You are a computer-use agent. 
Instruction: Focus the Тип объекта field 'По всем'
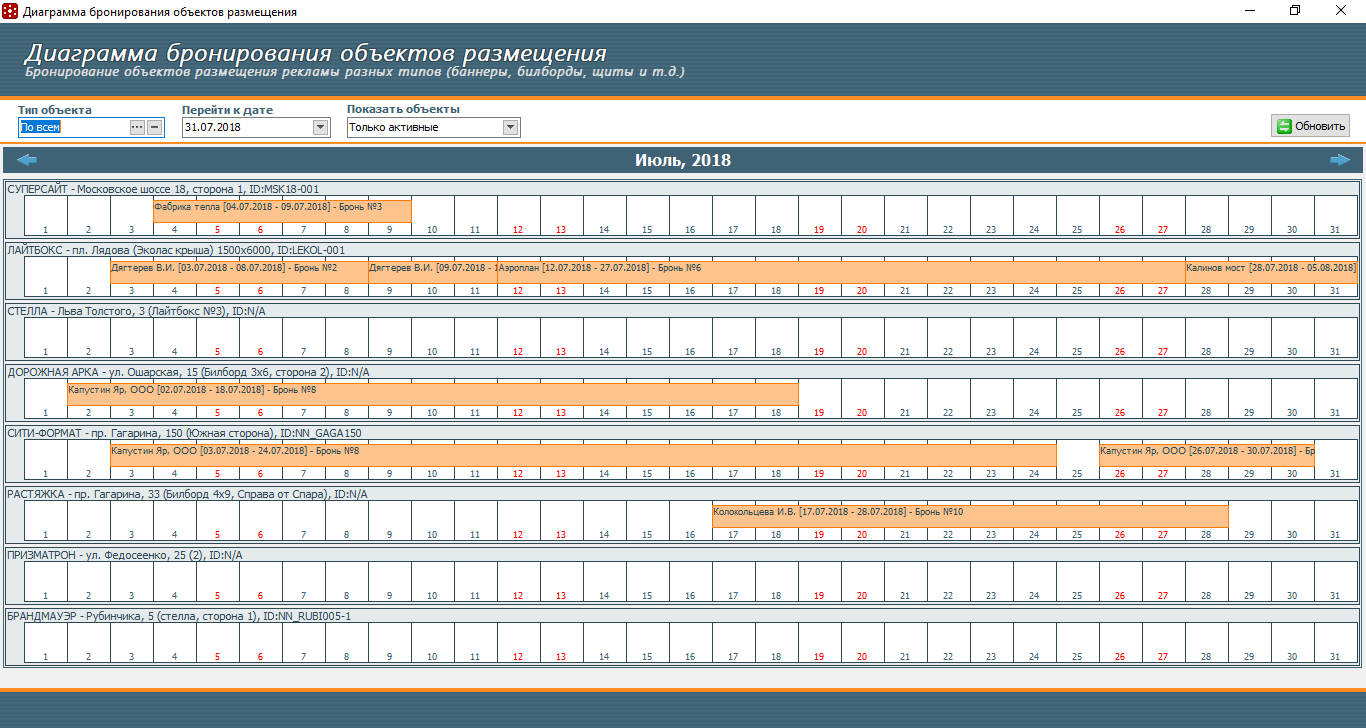click(74, 127)
